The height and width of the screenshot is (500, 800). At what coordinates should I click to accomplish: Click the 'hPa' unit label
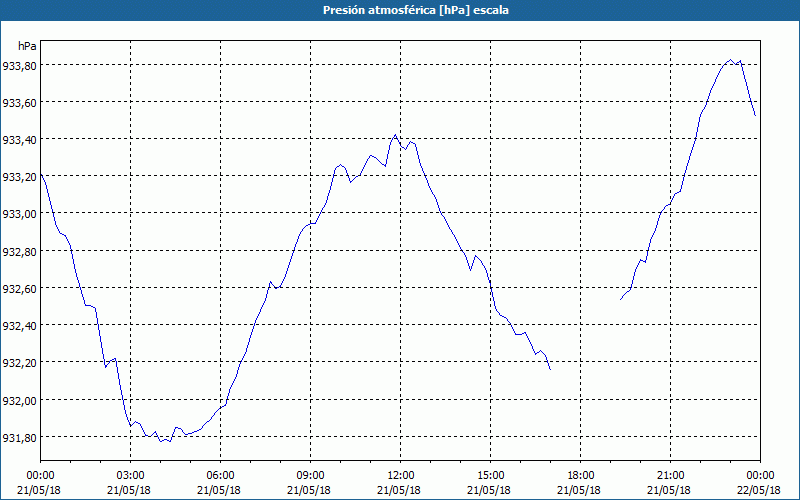pos(27,46)
